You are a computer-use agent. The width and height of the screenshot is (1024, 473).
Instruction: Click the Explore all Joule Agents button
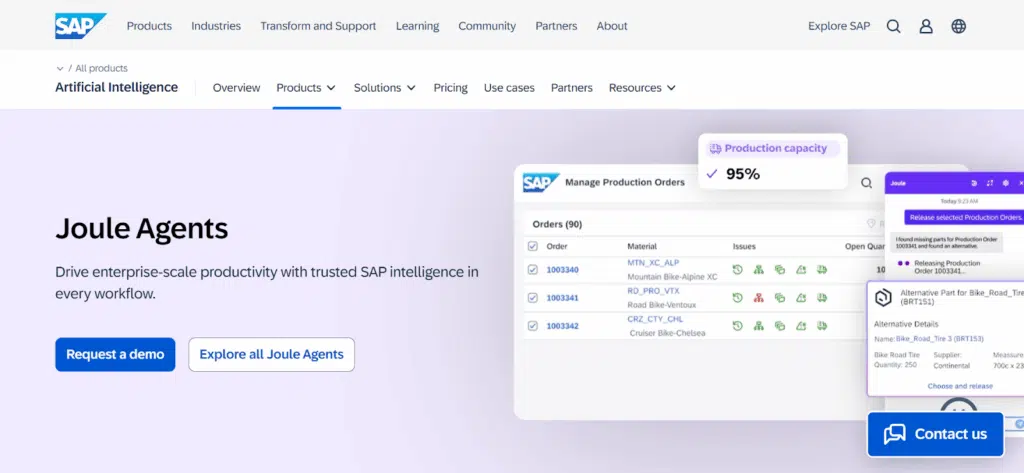point(271,354)
